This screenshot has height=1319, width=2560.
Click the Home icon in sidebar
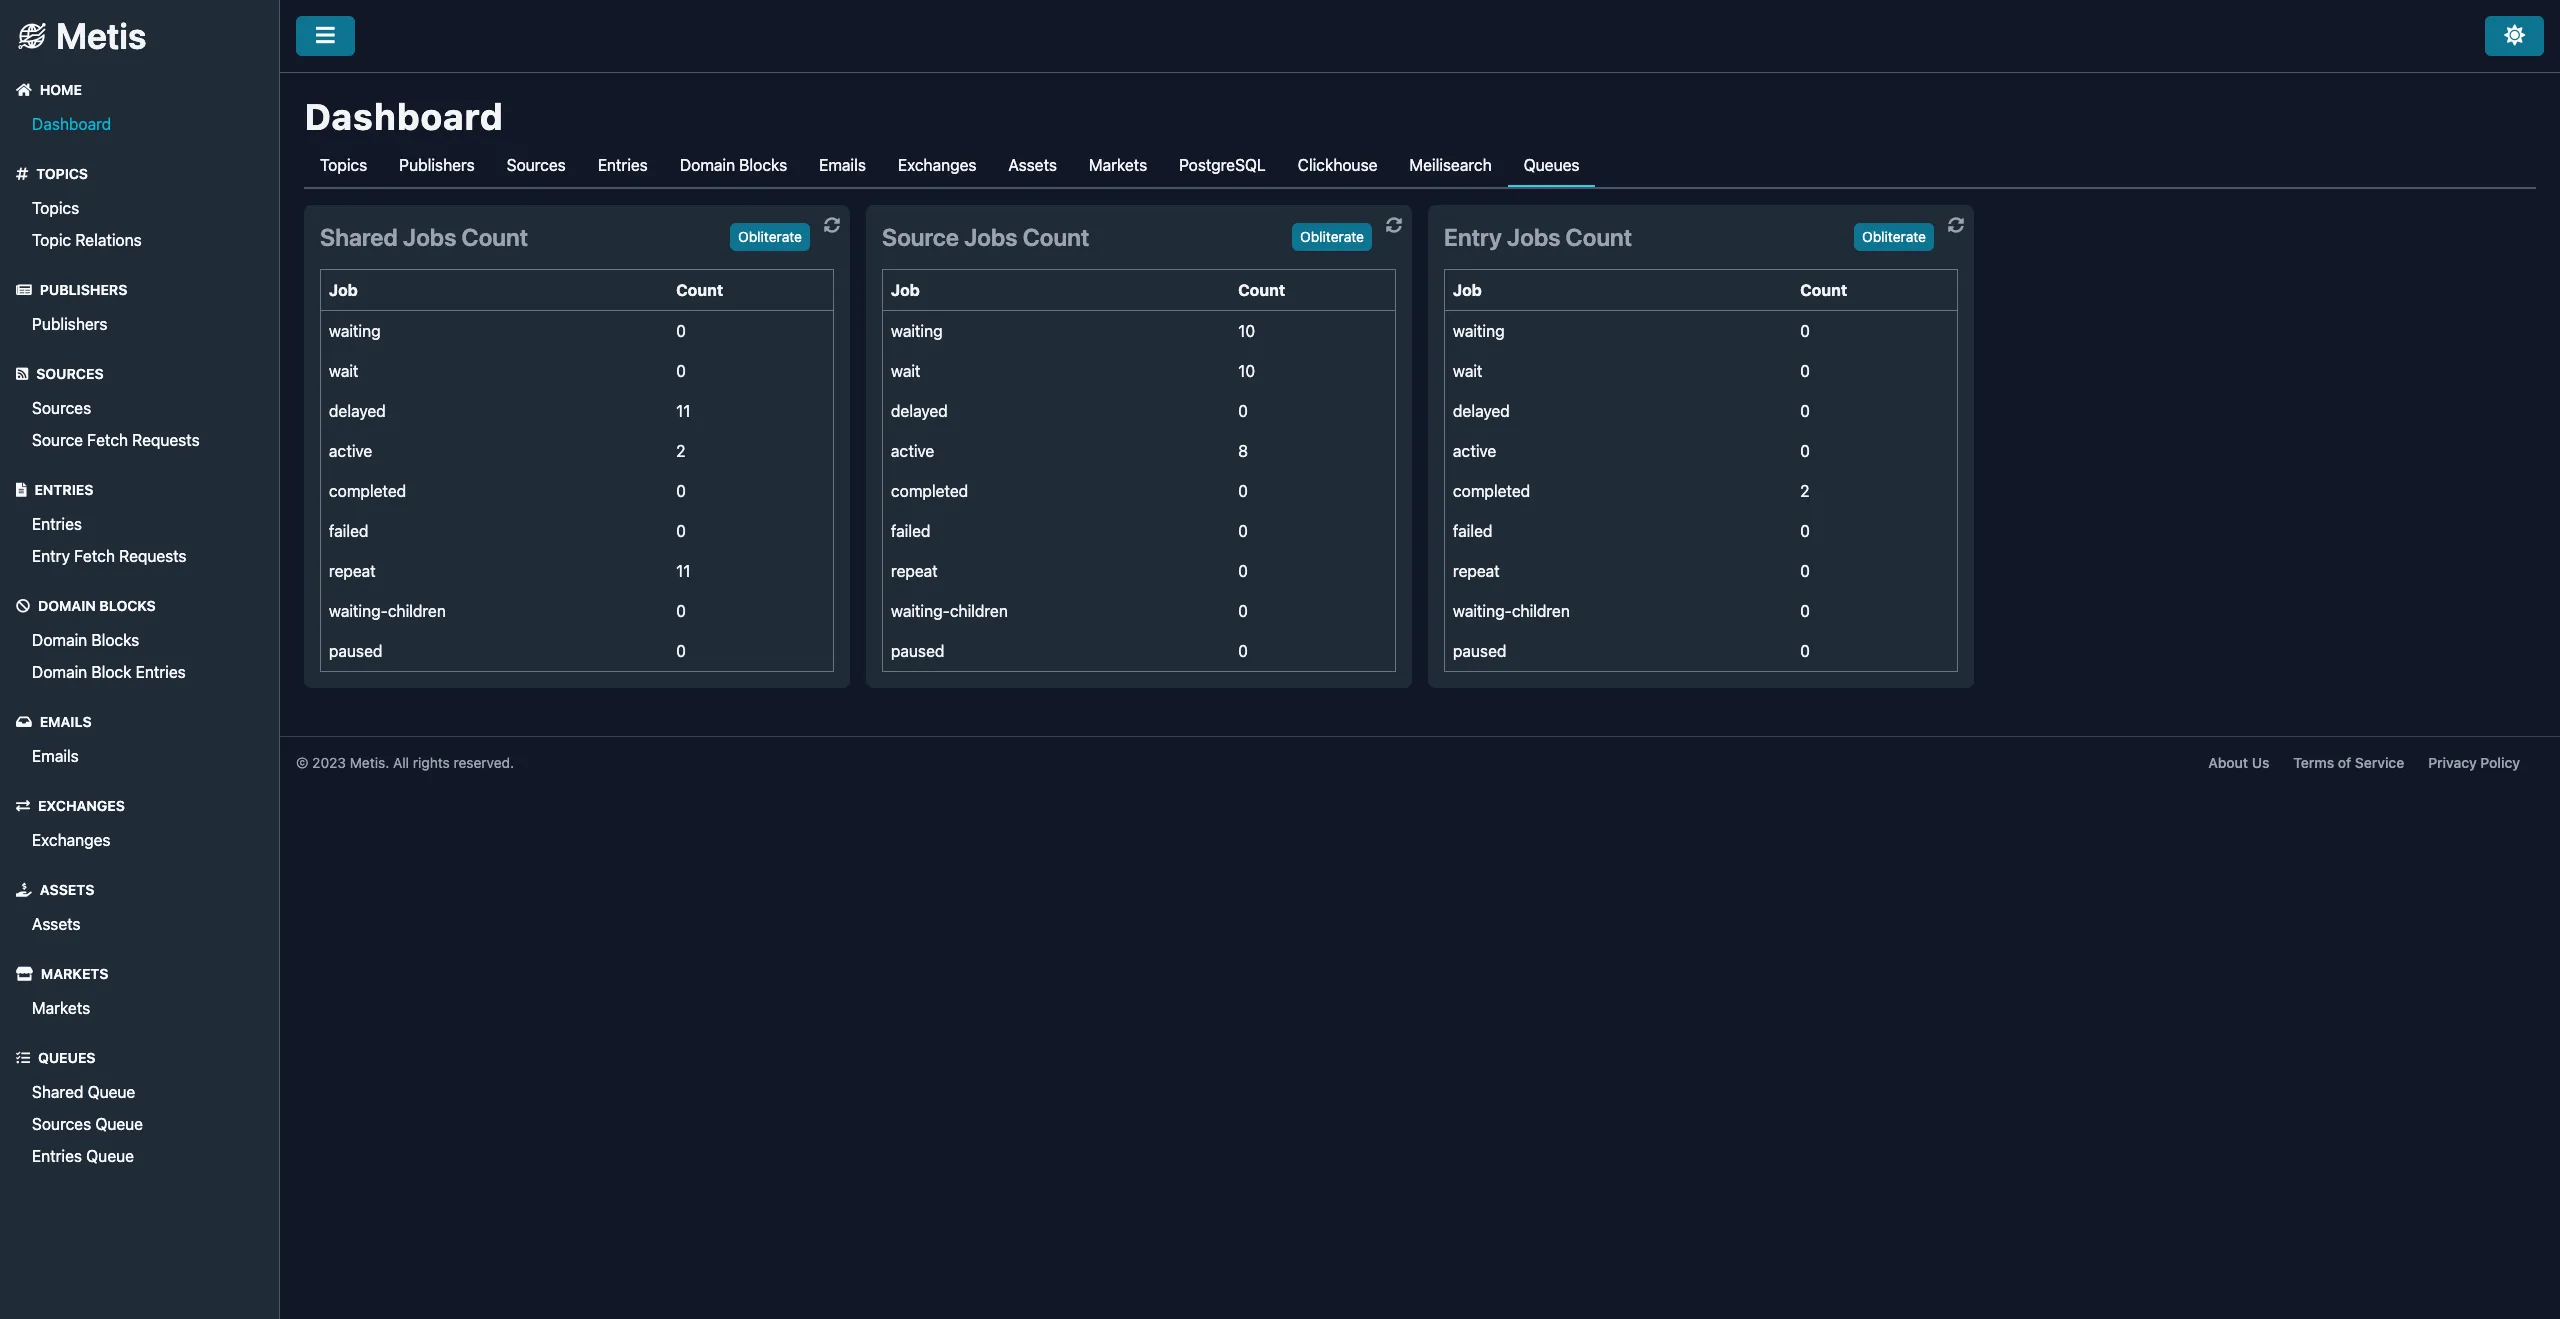point(22,89)
